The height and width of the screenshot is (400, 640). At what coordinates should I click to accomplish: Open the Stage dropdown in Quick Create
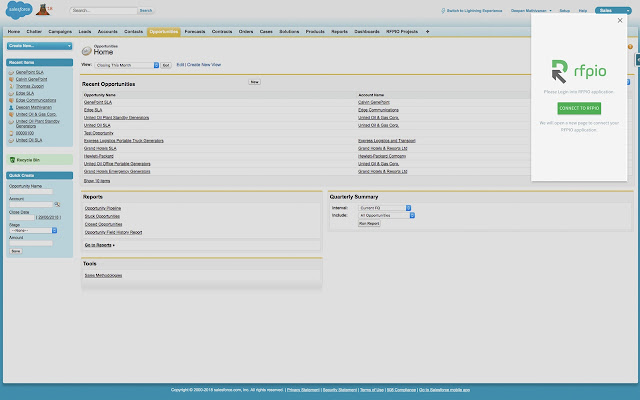[x=33, y=231]
